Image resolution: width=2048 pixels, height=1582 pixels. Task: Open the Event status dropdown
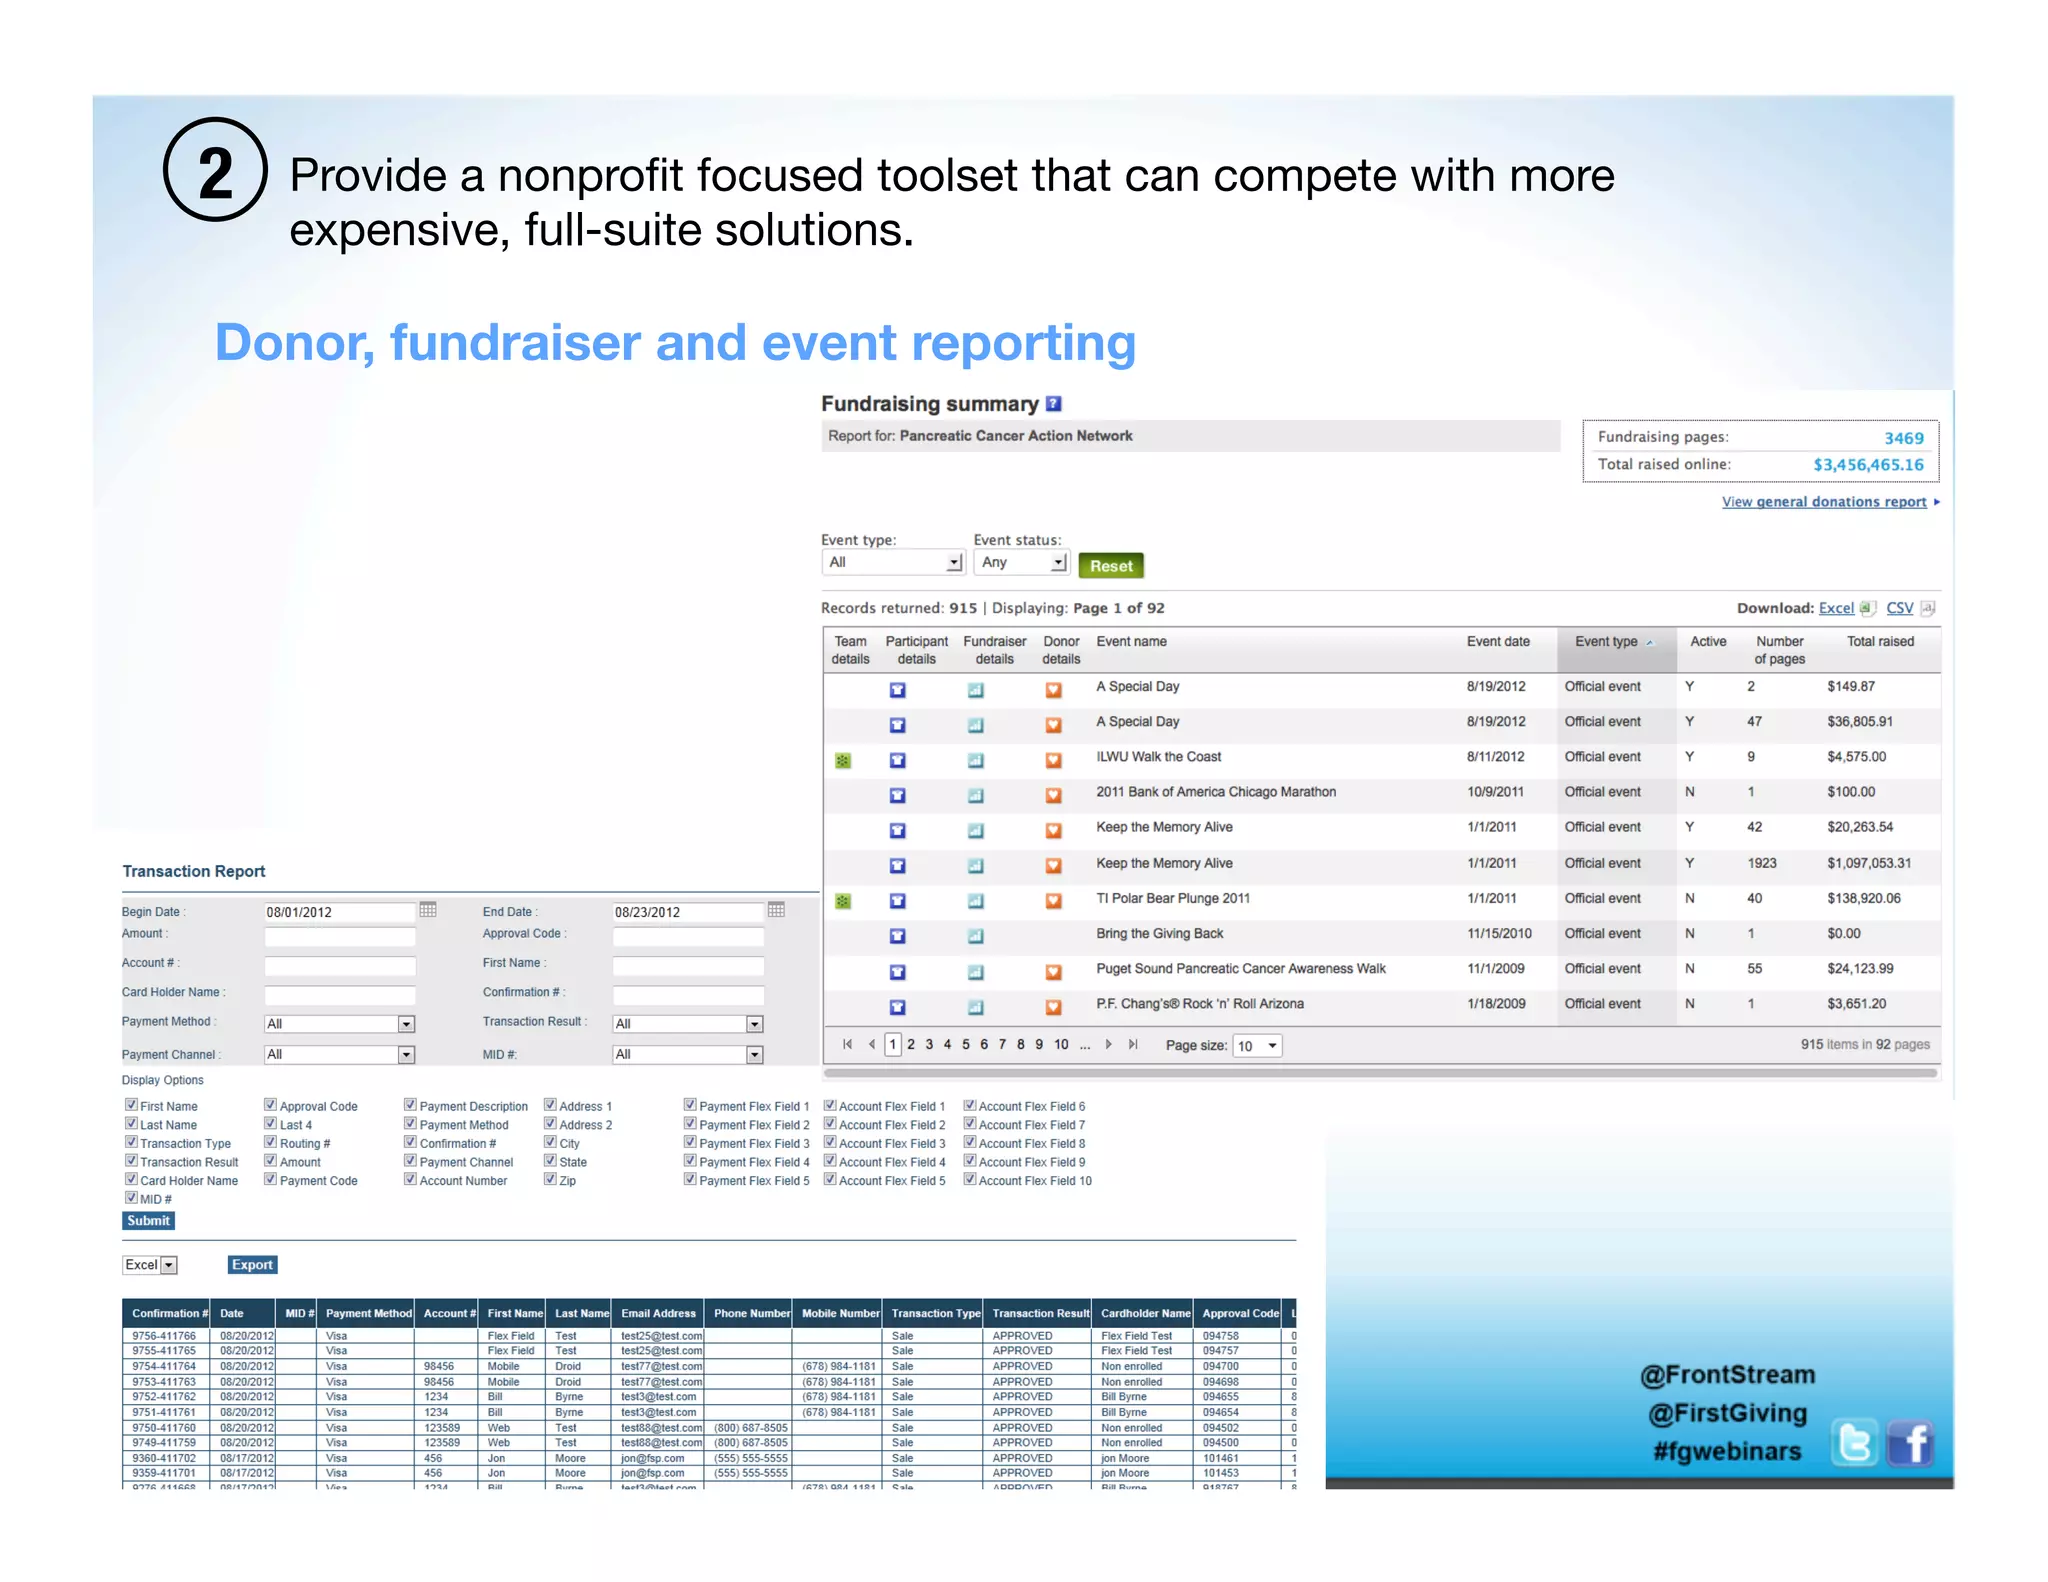(1021, 562)
